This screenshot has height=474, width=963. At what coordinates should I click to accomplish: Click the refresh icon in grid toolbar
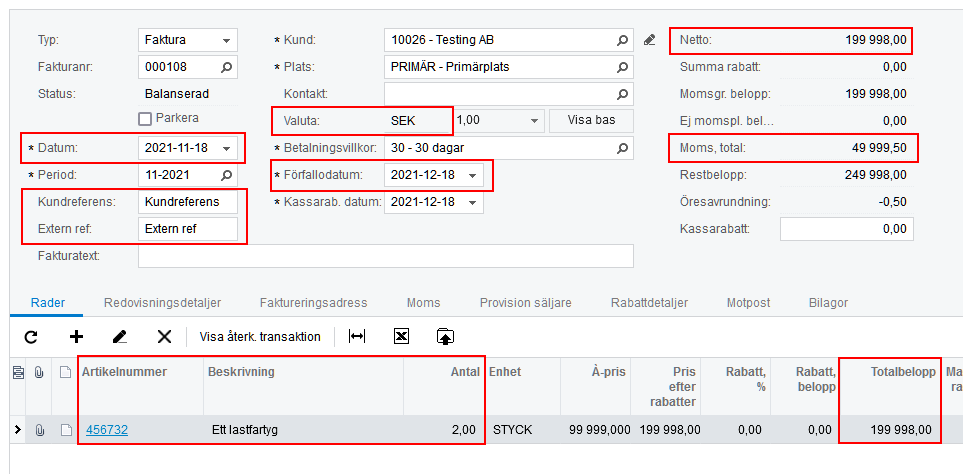tap(31, 337)
